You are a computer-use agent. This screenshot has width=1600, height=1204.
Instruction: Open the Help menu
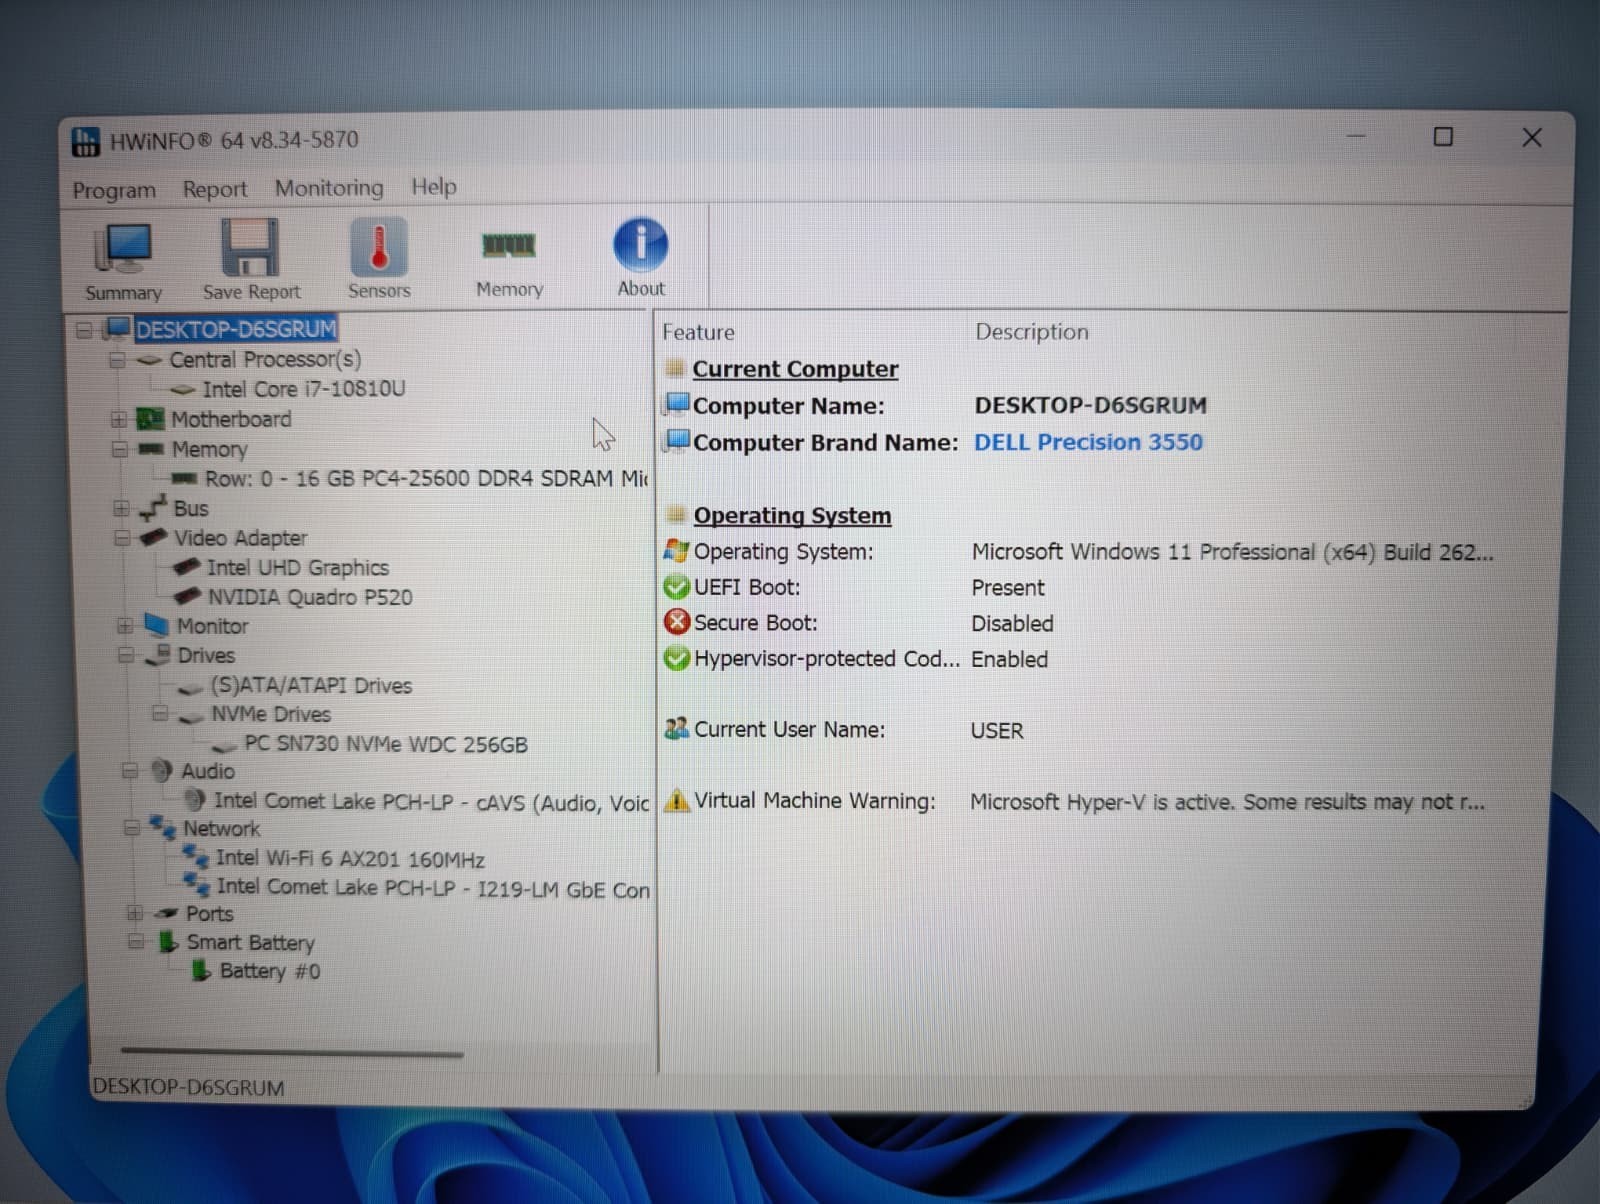click(x=434, y=186)
